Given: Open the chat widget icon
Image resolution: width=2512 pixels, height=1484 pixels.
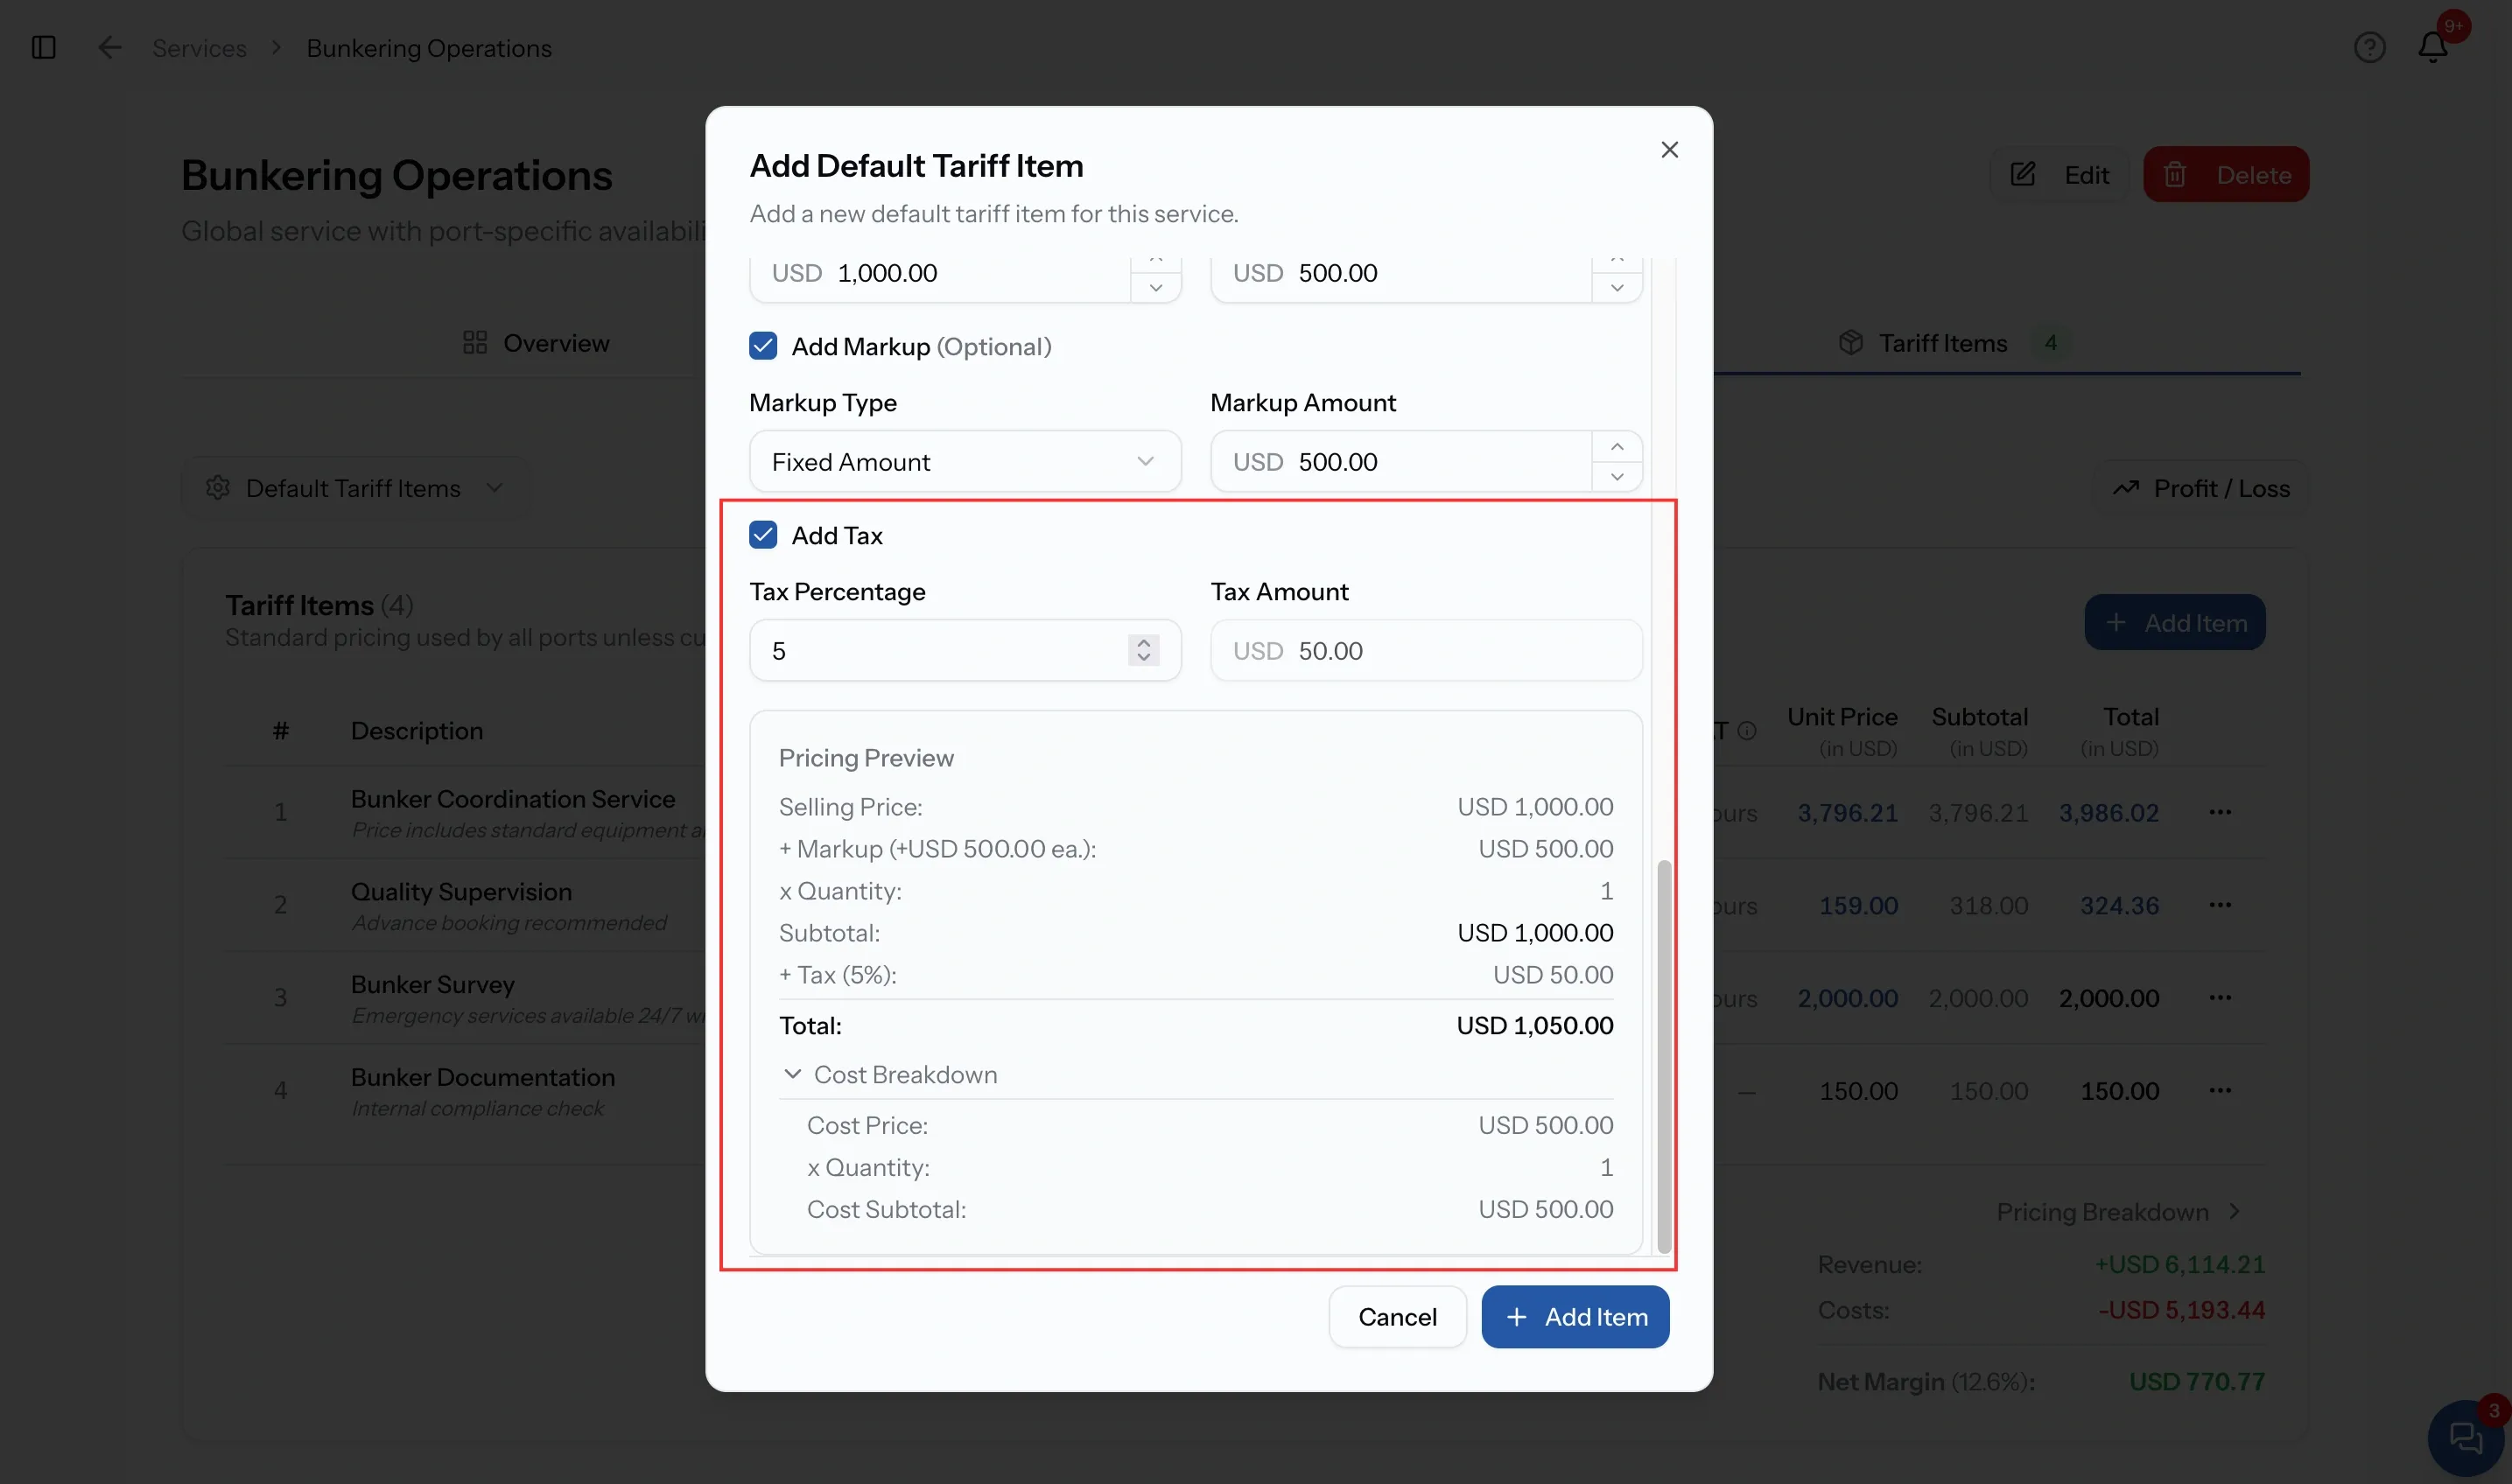Looking at the screenshot, I should (2466, 1438).
